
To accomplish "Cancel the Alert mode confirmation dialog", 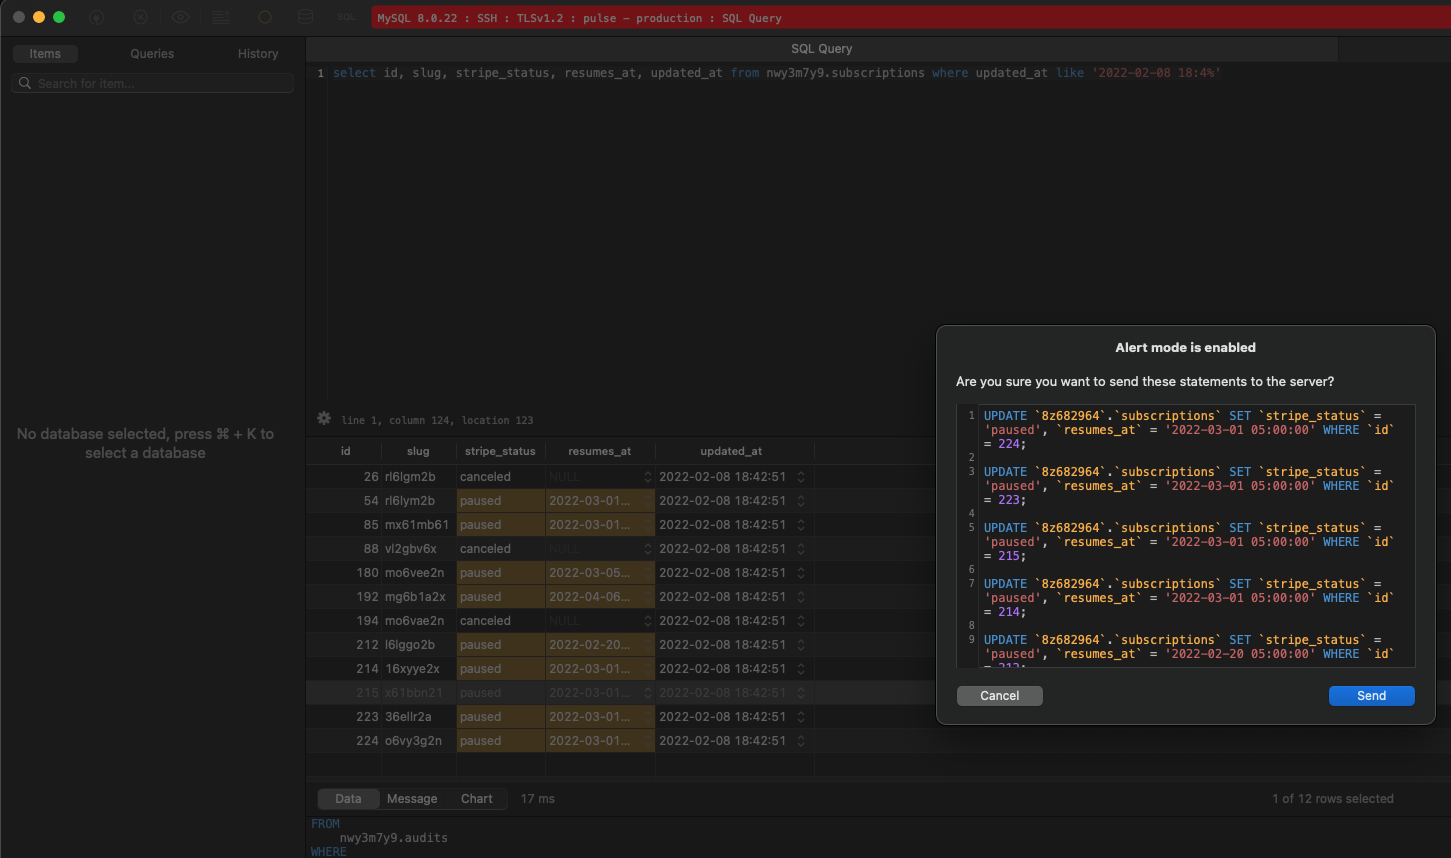I will point(999,695).
